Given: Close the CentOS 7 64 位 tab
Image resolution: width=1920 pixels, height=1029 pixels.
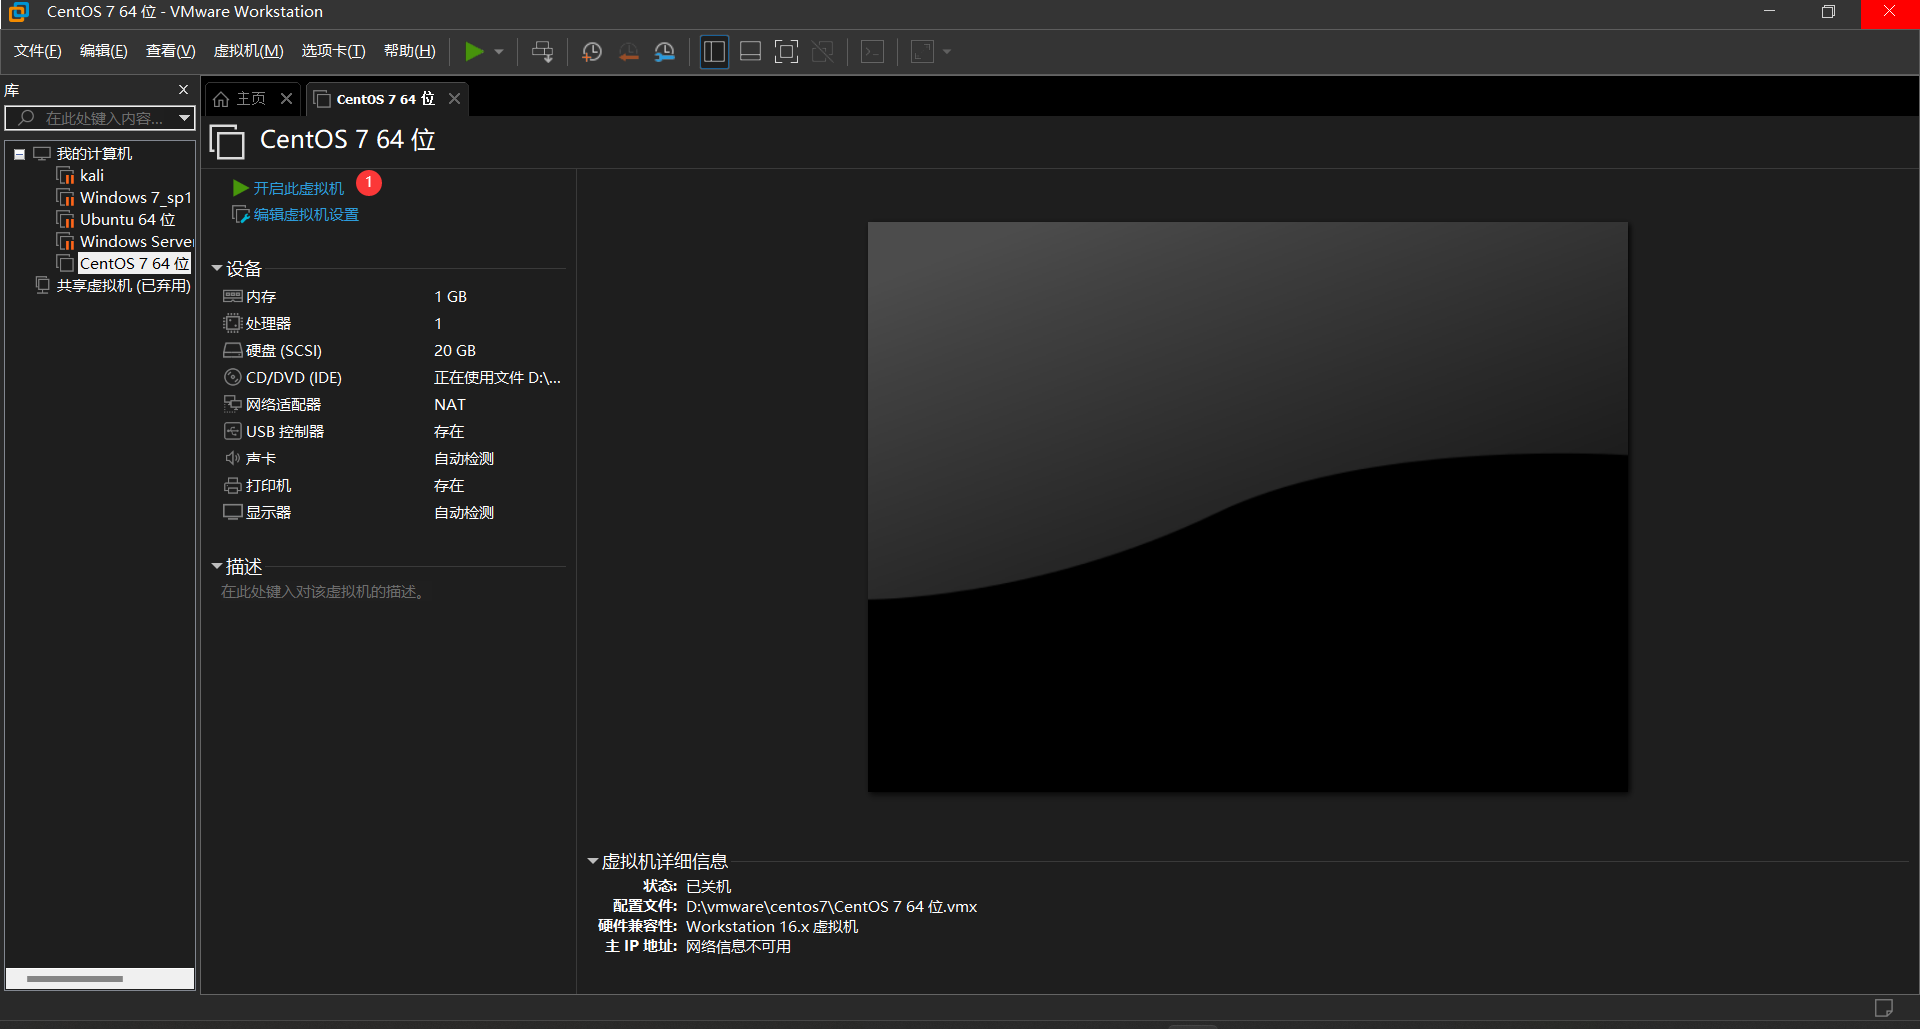Looking at the screenshot, I should point(454,98).
